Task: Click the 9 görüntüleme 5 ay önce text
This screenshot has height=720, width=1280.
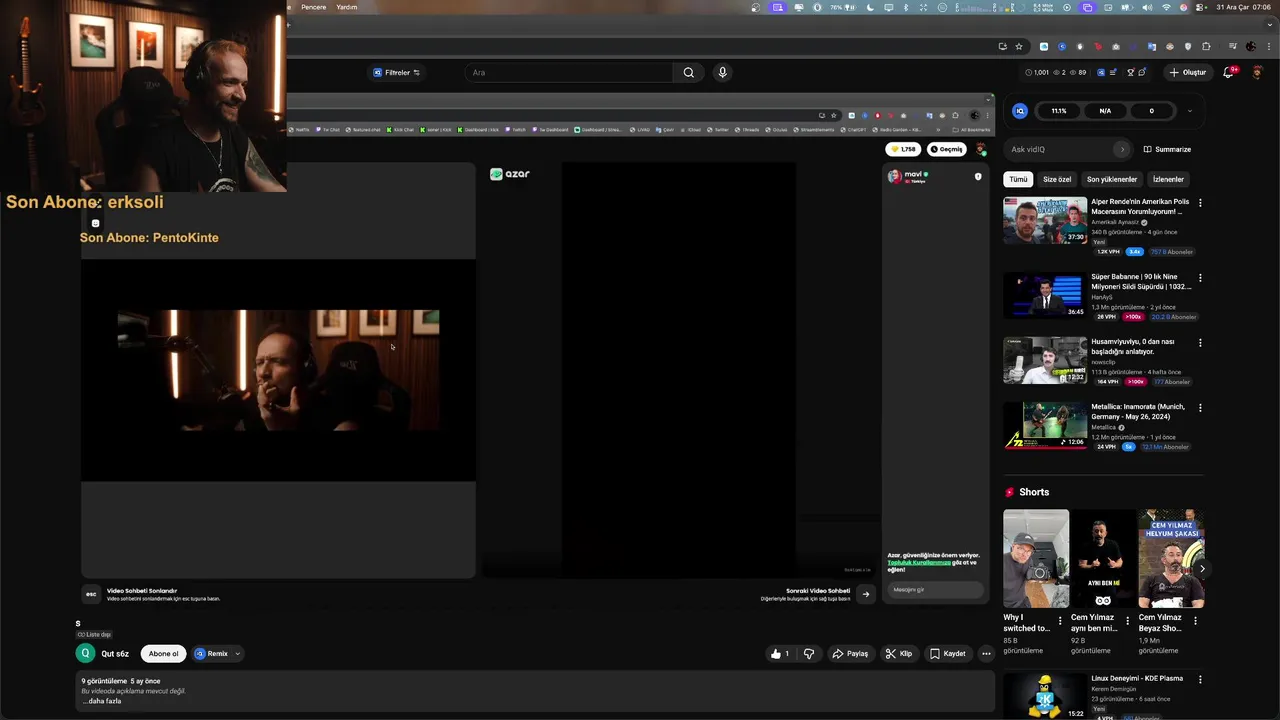Action: tap(121, 681)
